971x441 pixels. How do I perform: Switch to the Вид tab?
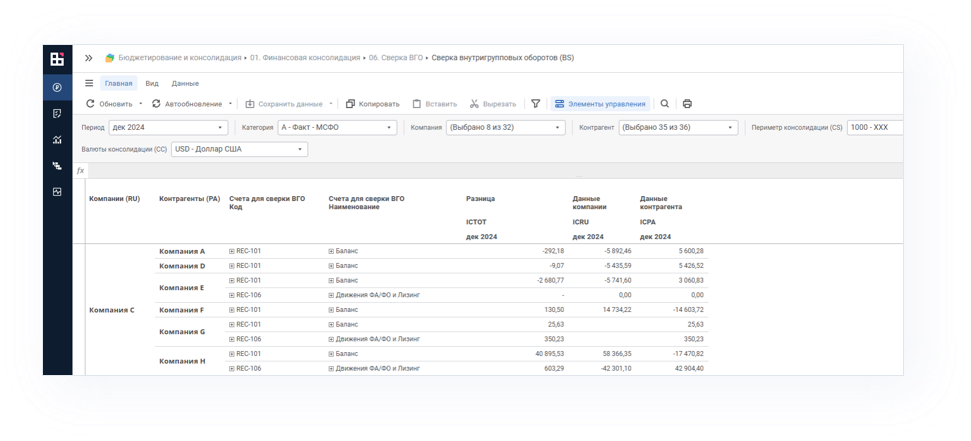pos(152,83)
